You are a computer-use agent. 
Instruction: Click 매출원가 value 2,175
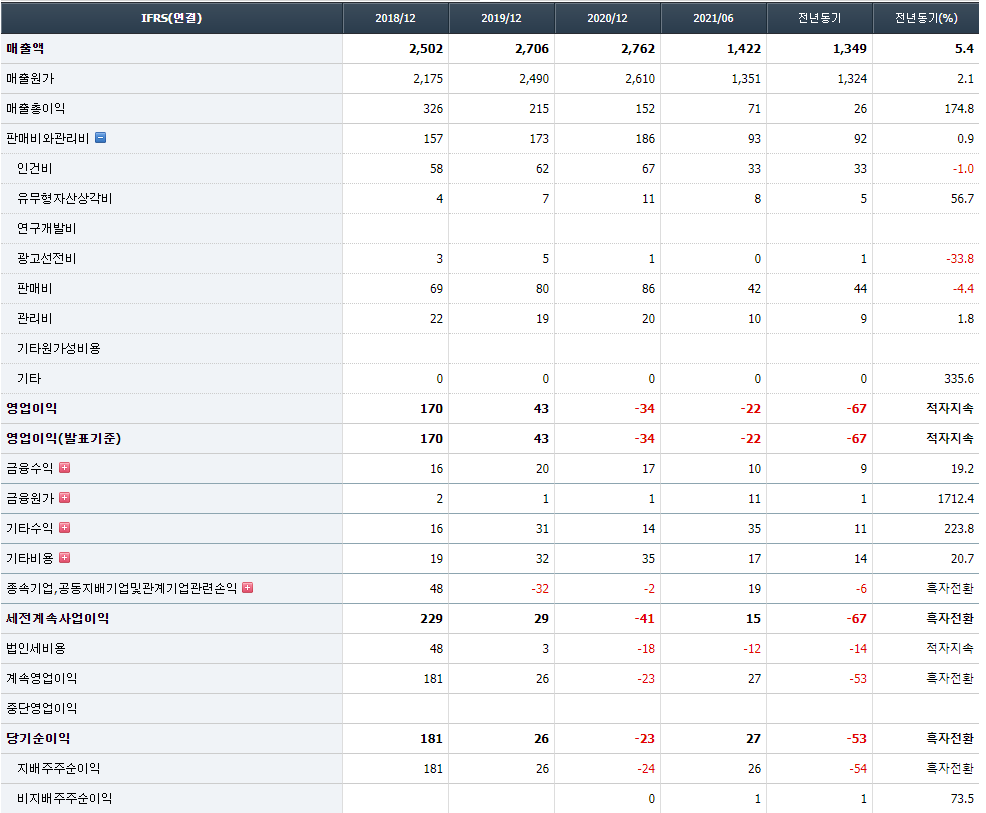[x=428, y=79]
